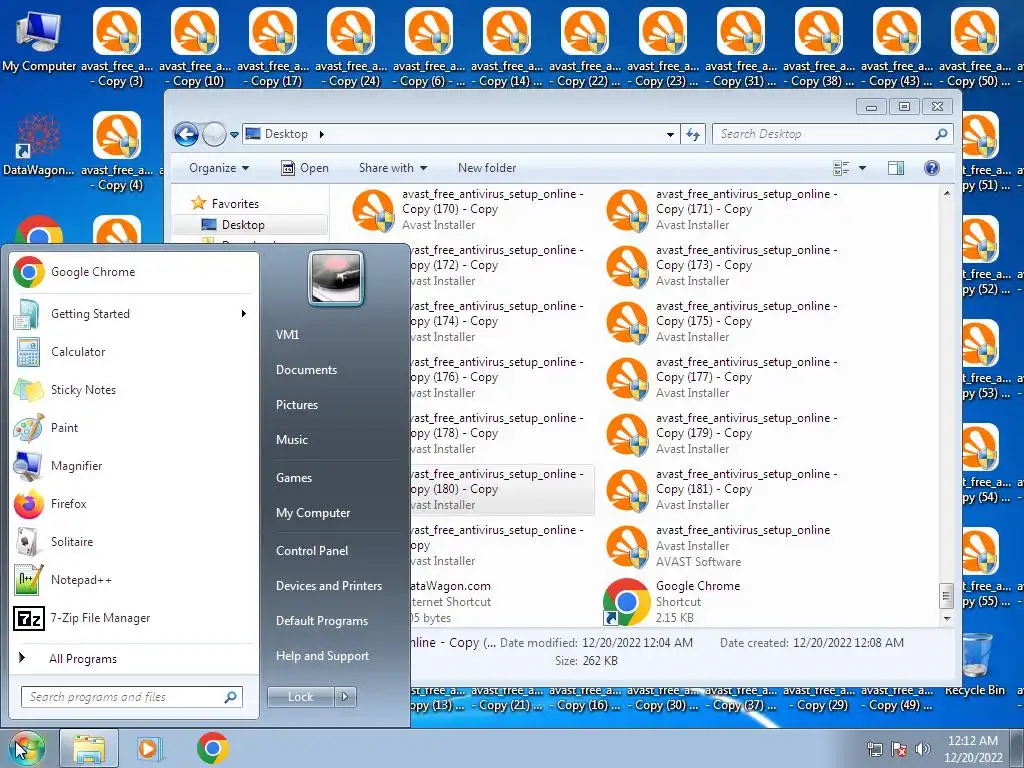Toggle the preview pane button
The width and height of the screenshot is (1024, 768).
click(896, 168)
